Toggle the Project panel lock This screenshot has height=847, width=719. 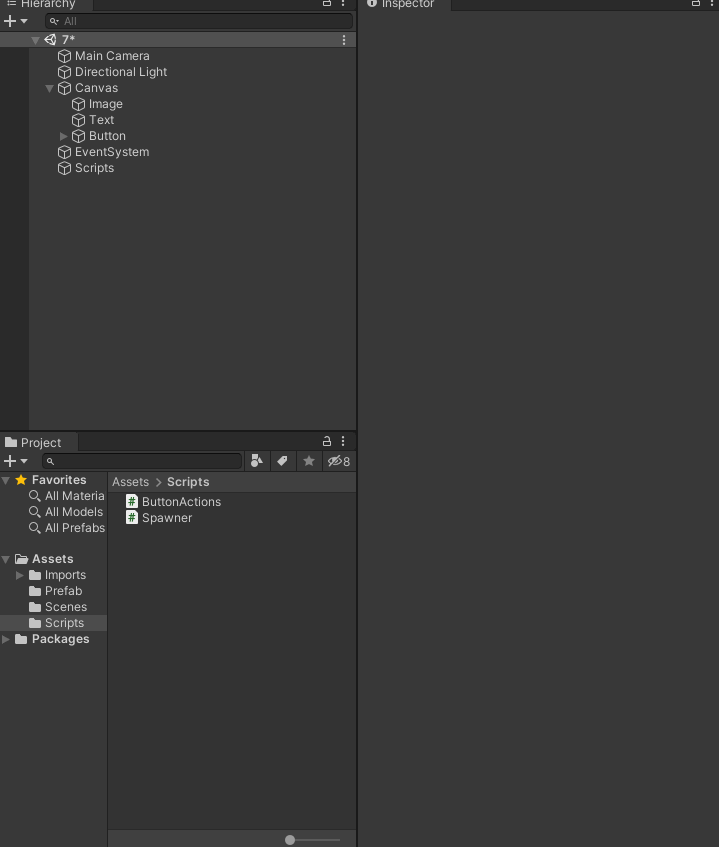[326, 441]
